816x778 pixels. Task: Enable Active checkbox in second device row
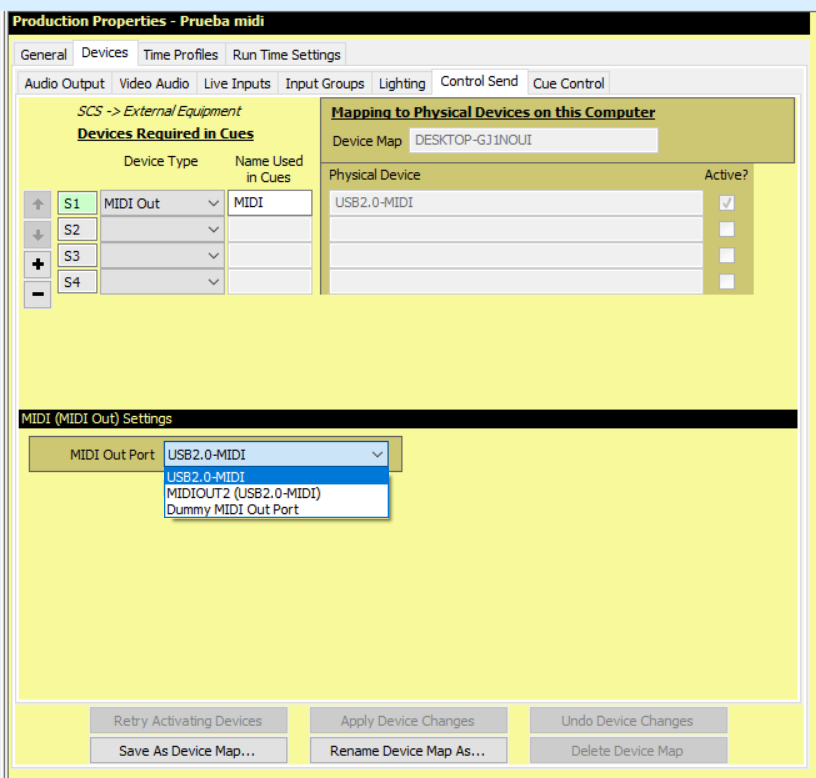pyautogui.click(x=727, y=230)
